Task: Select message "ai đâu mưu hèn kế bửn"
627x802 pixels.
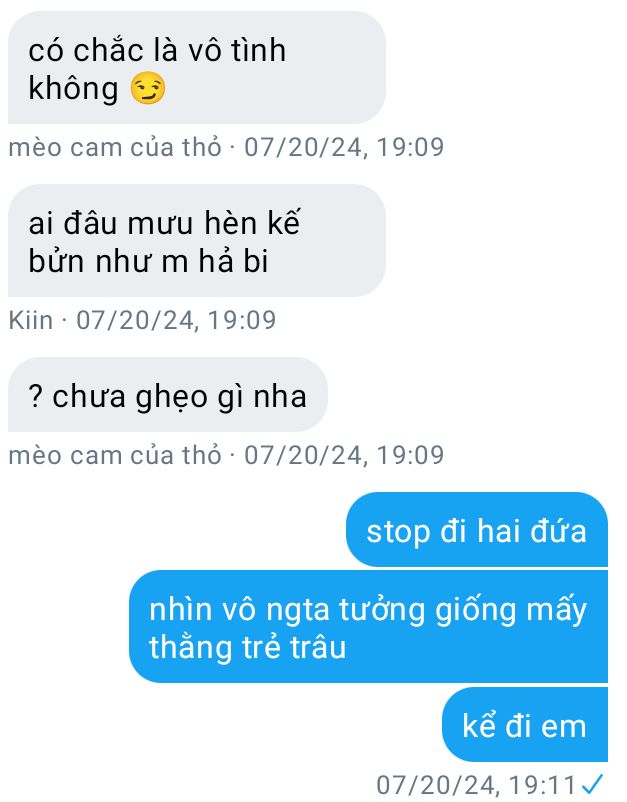Action: coord(197,241)
